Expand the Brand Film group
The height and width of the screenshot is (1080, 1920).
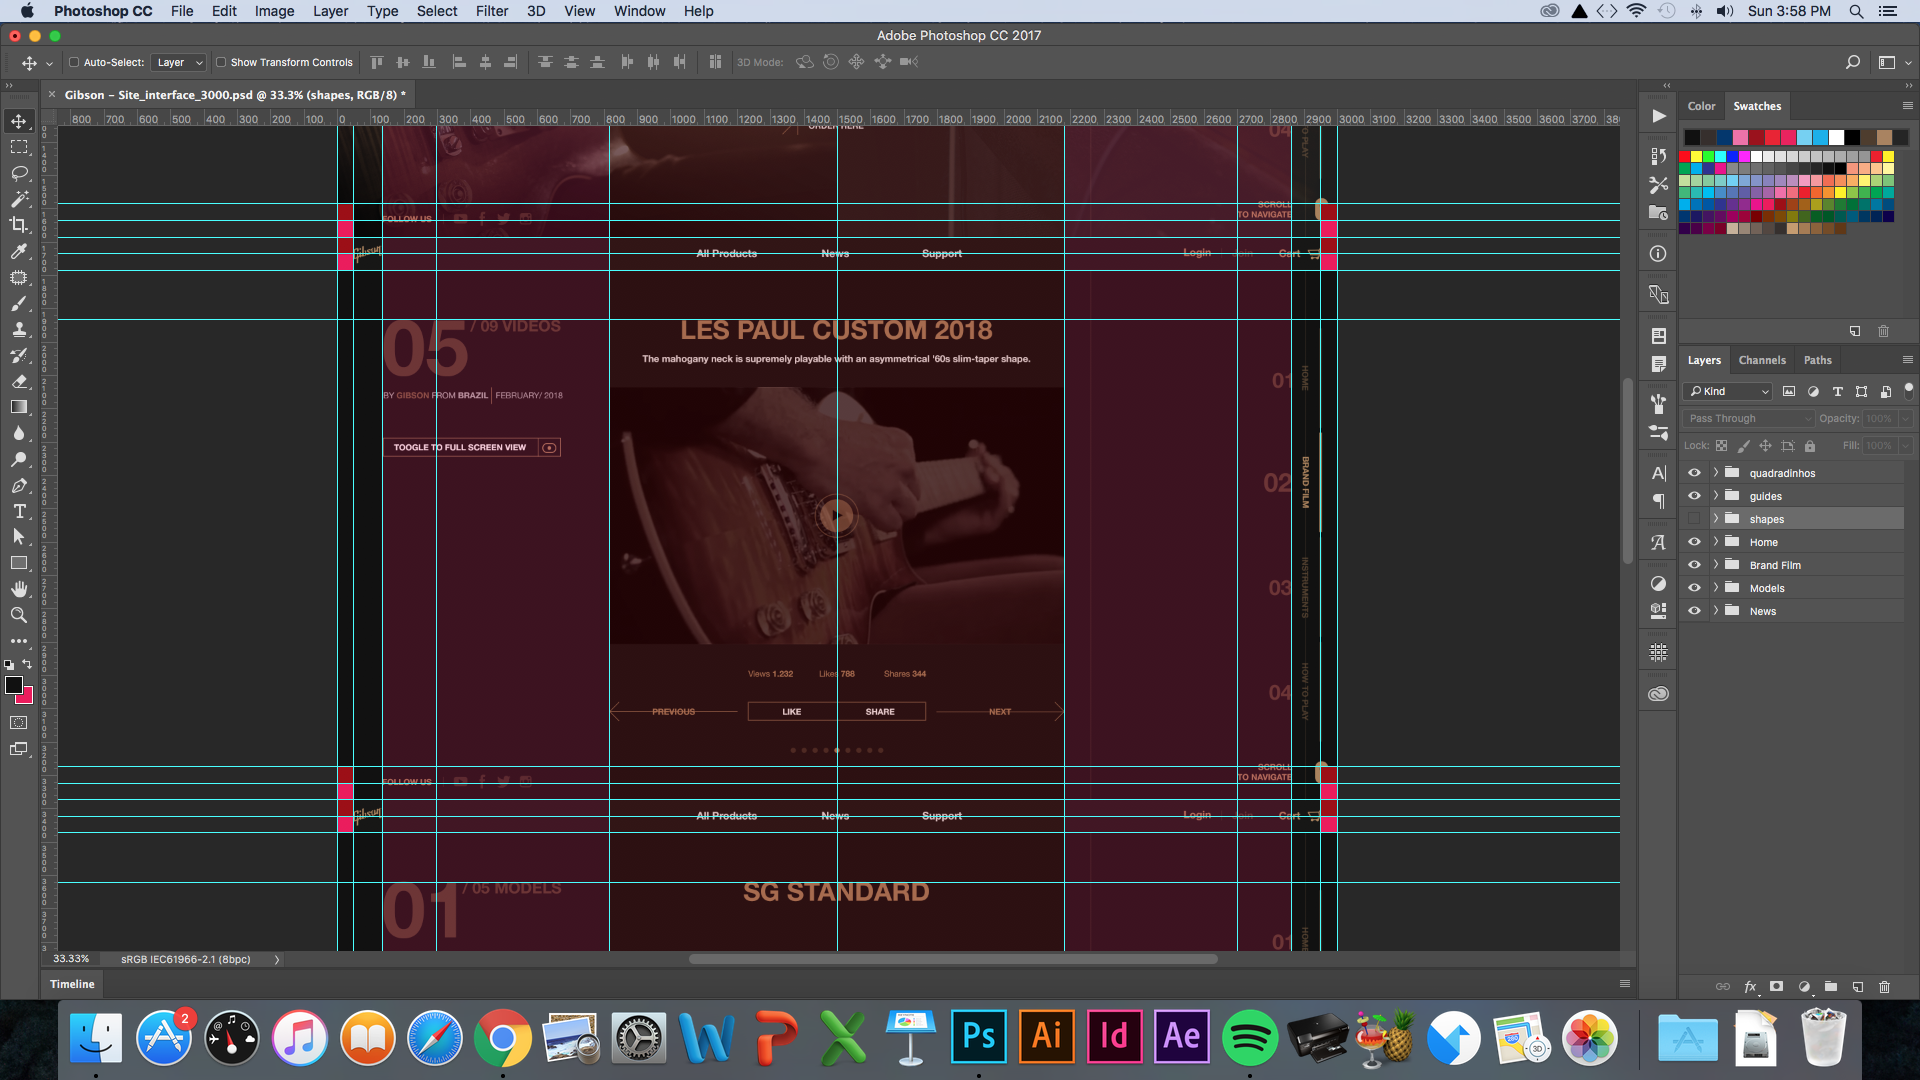1716,565
